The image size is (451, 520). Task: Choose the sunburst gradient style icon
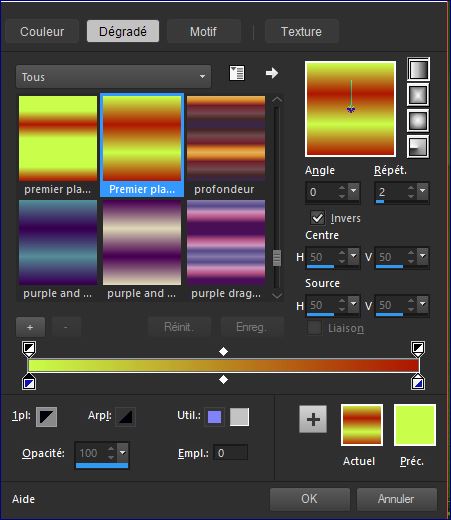tap(418, 121)
